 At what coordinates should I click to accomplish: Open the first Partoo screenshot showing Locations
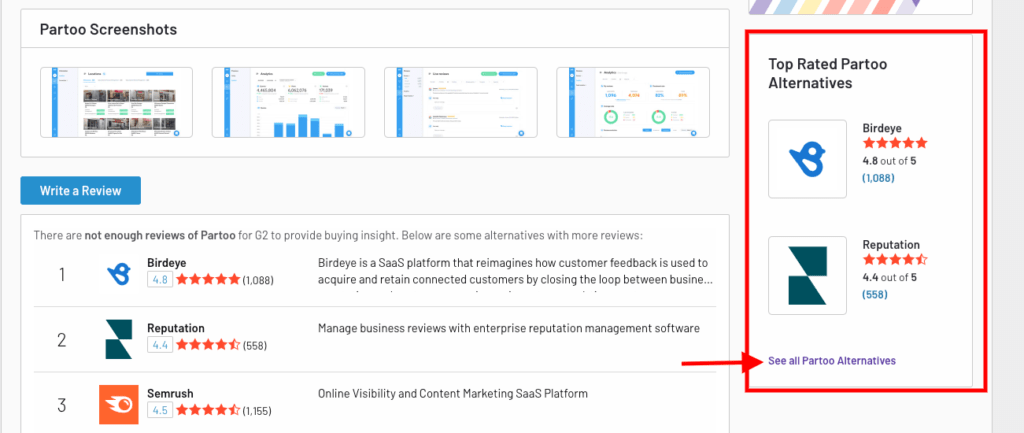point(116,103)
